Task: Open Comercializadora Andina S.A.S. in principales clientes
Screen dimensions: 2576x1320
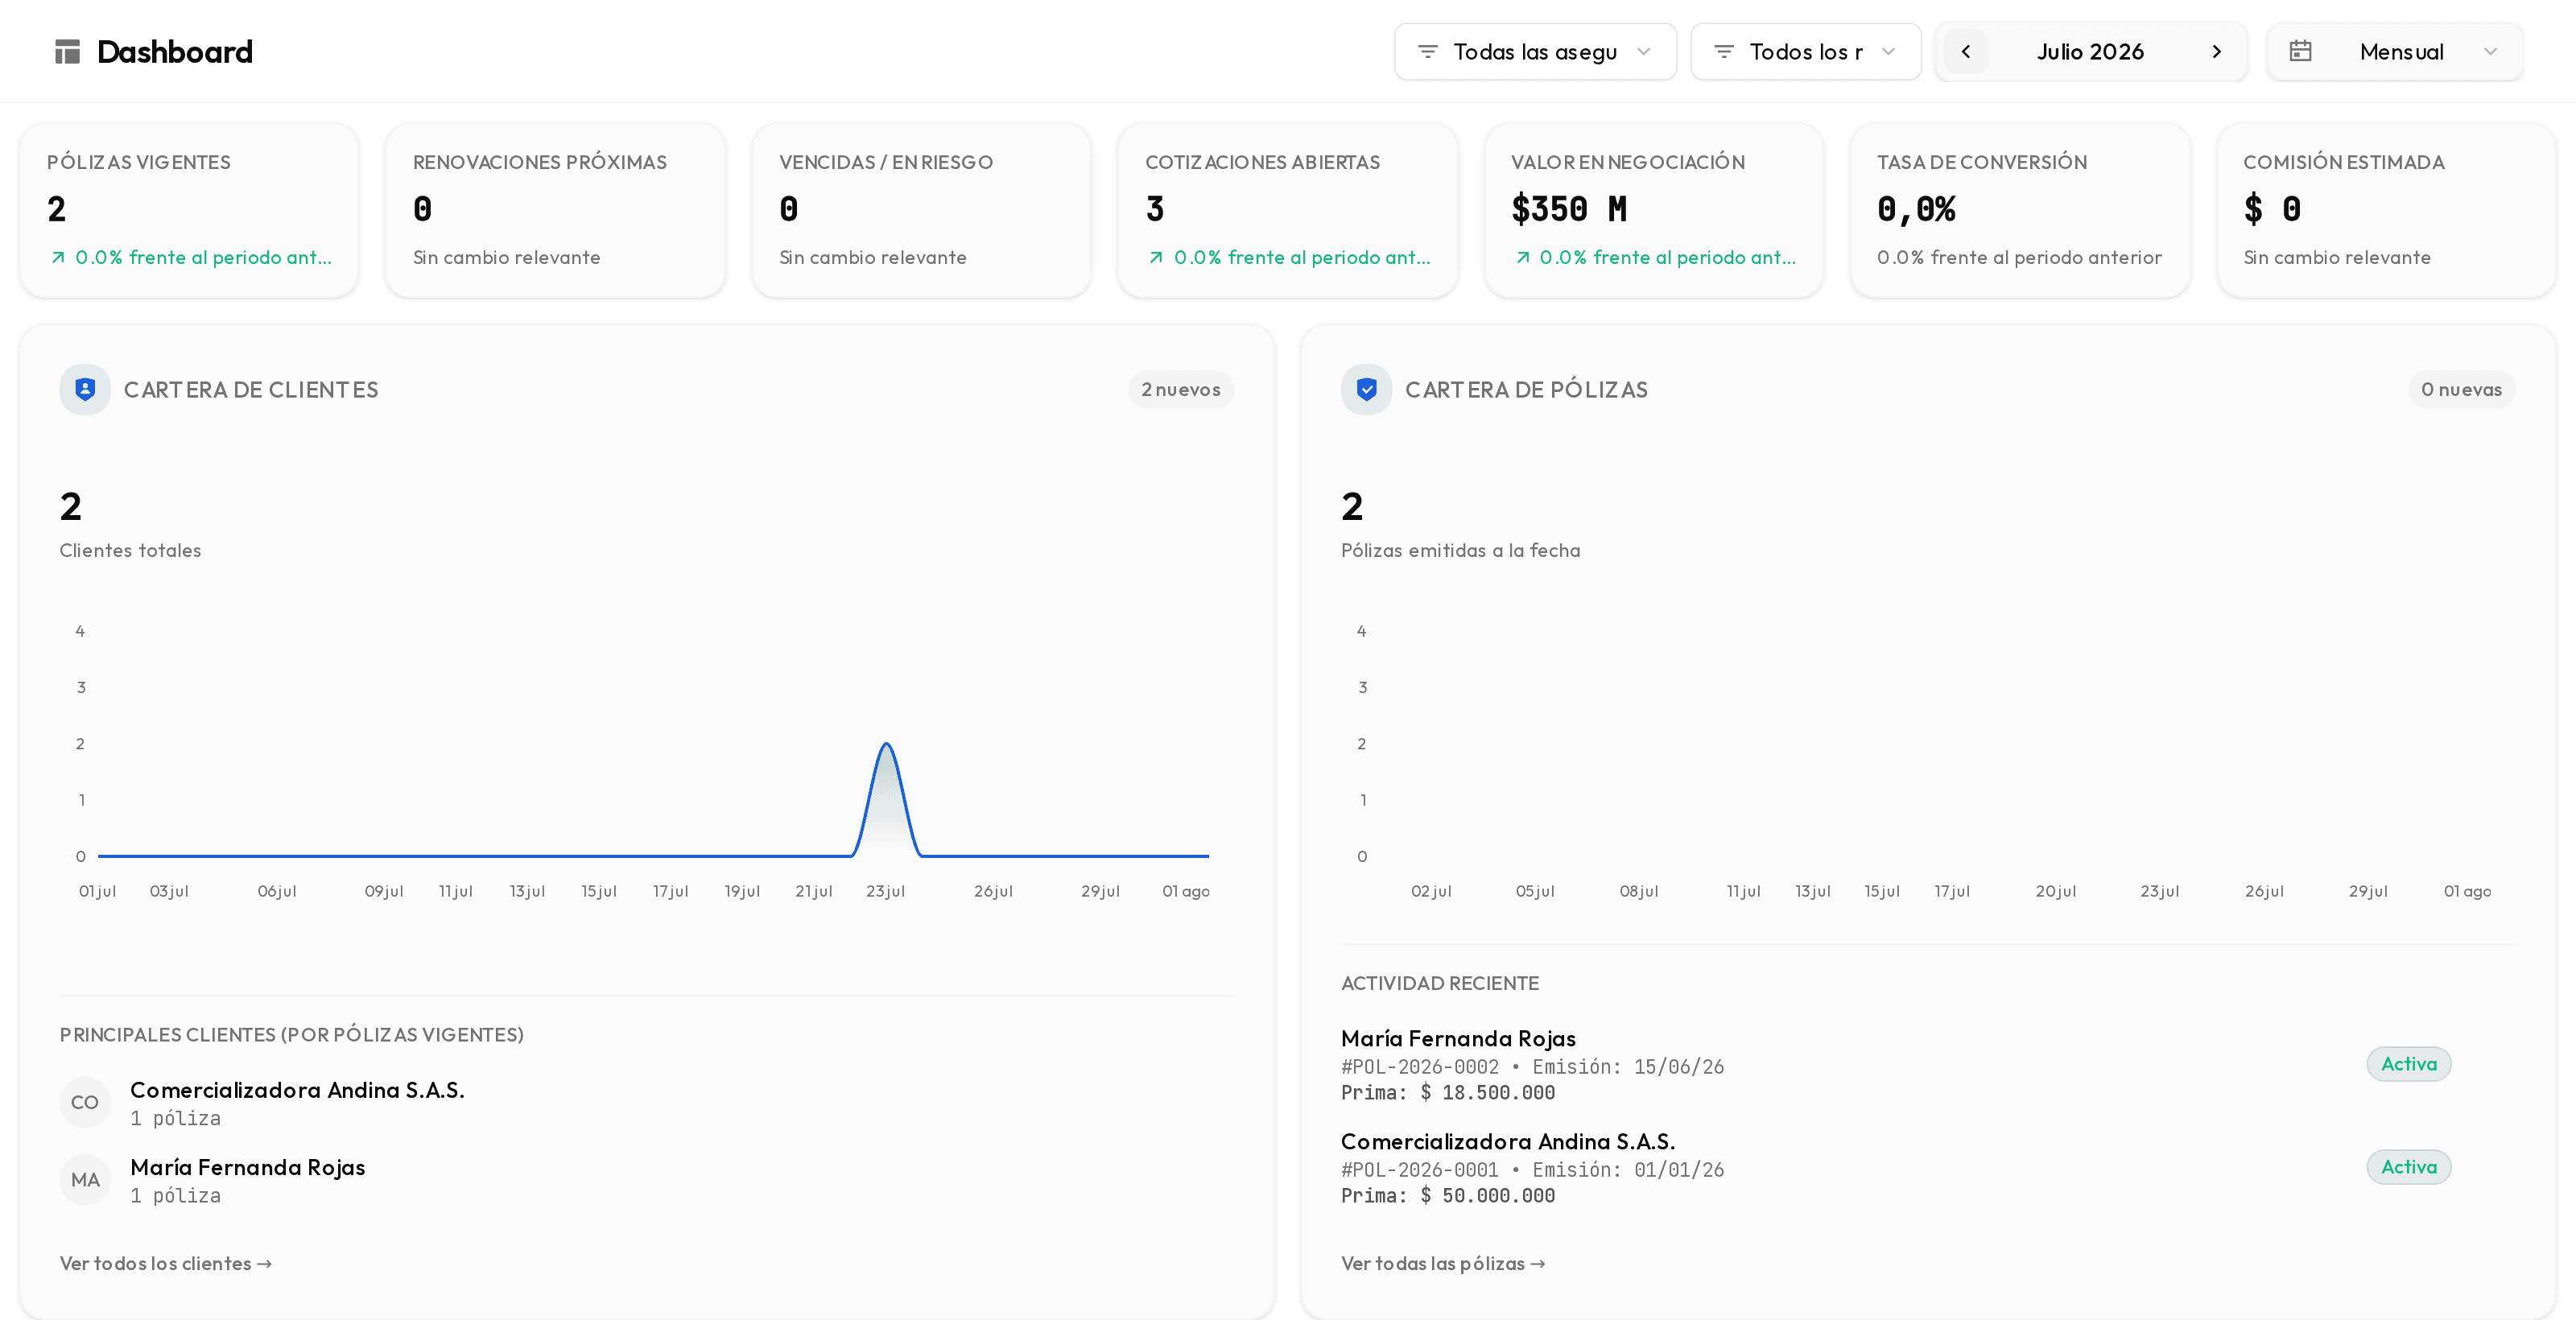Action: [x=297, y=1090]
